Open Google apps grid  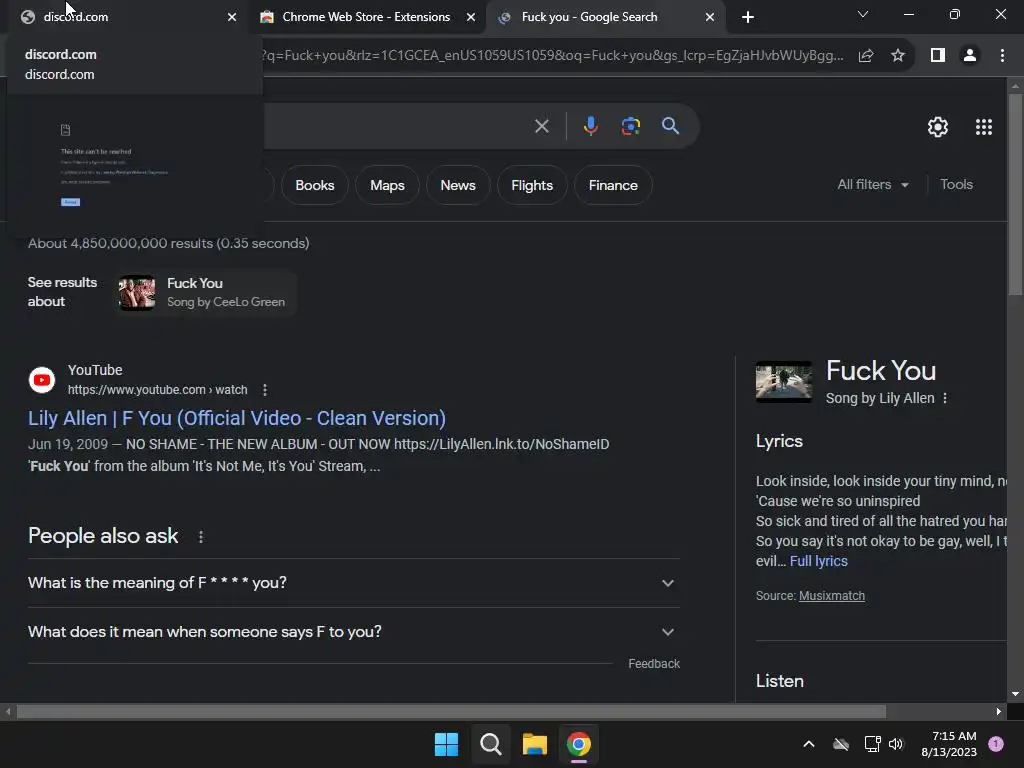pos(984,127)
